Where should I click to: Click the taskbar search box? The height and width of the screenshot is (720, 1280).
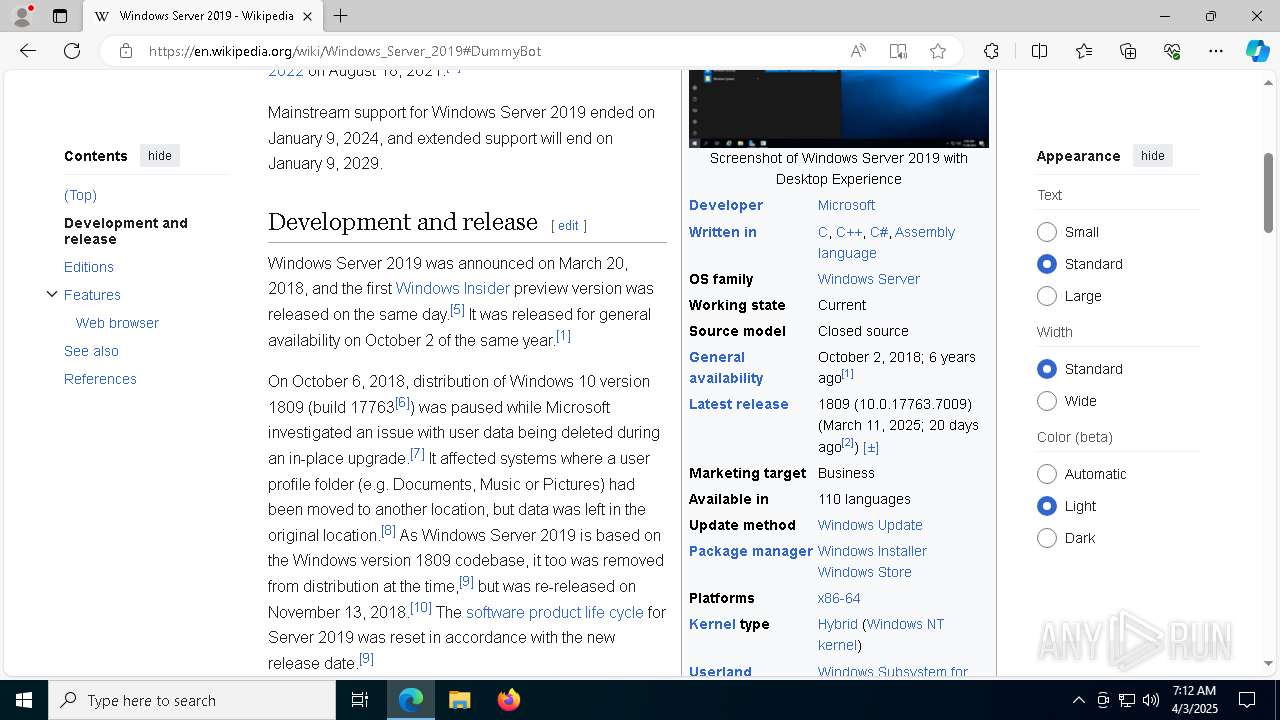coord(192,700)
